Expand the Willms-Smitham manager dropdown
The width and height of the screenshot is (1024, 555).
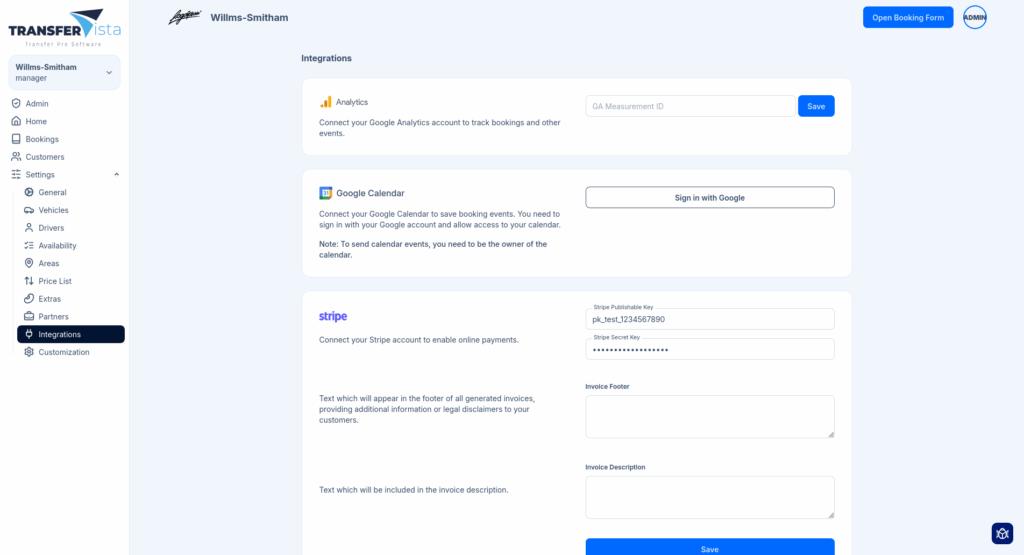coord(109,72)
